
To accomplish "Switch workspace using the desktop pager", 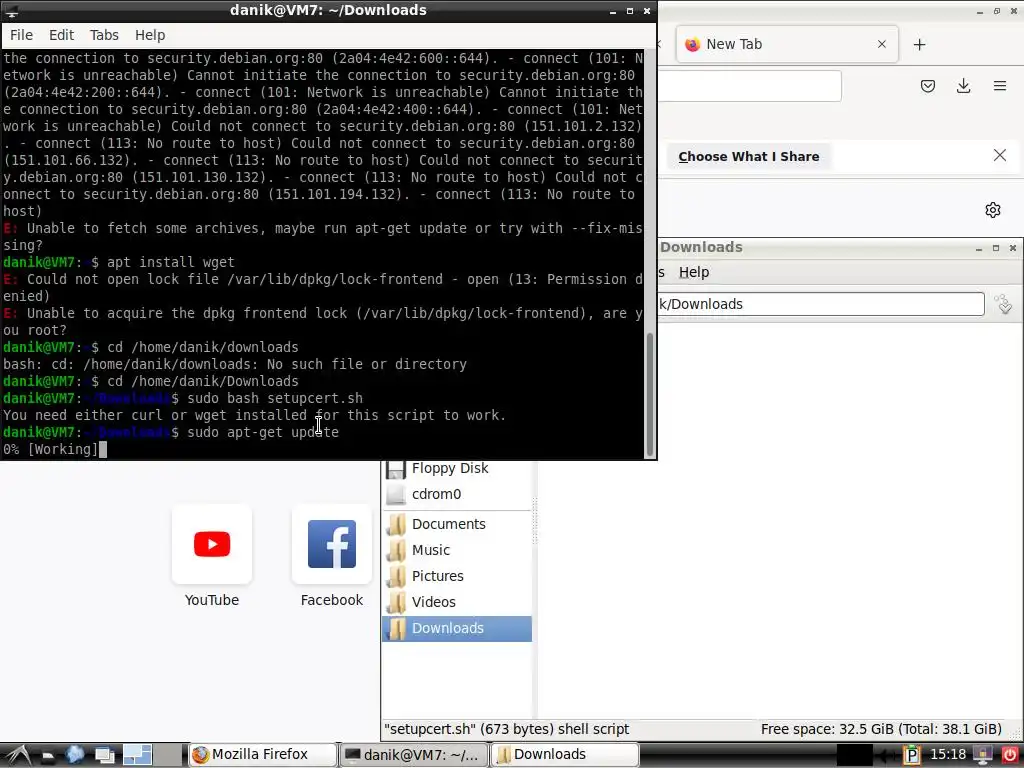I will pyautogui.click(x=153, y=755).
